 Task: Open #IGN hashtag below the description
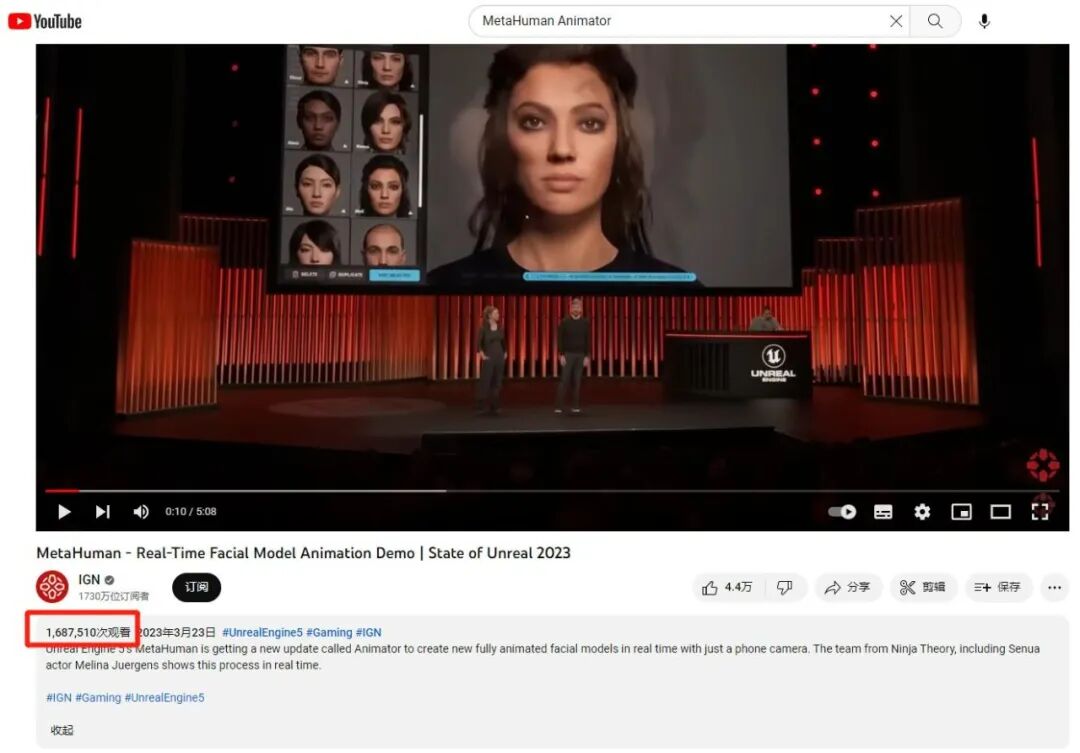[59, 698]
